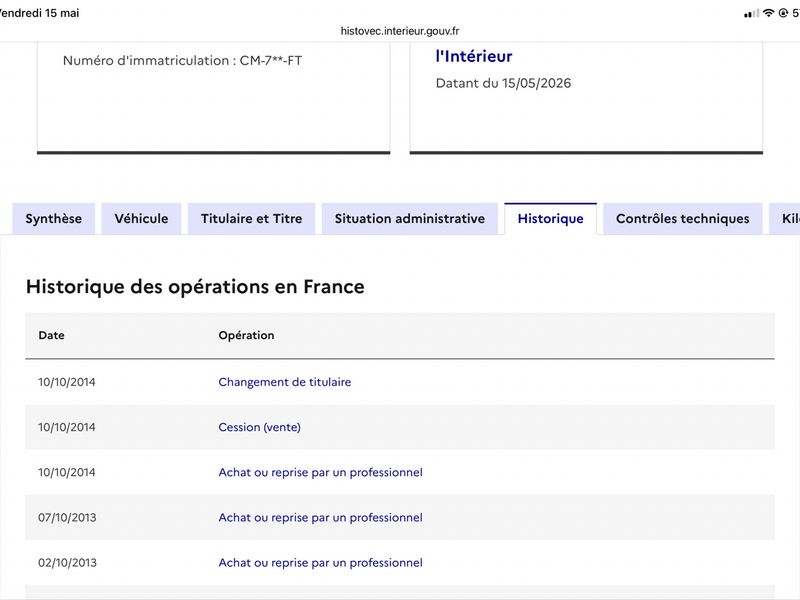Click the Changement de titulaire operation
The width and height of the screenshot is (800, 600).
pos(285,382)
